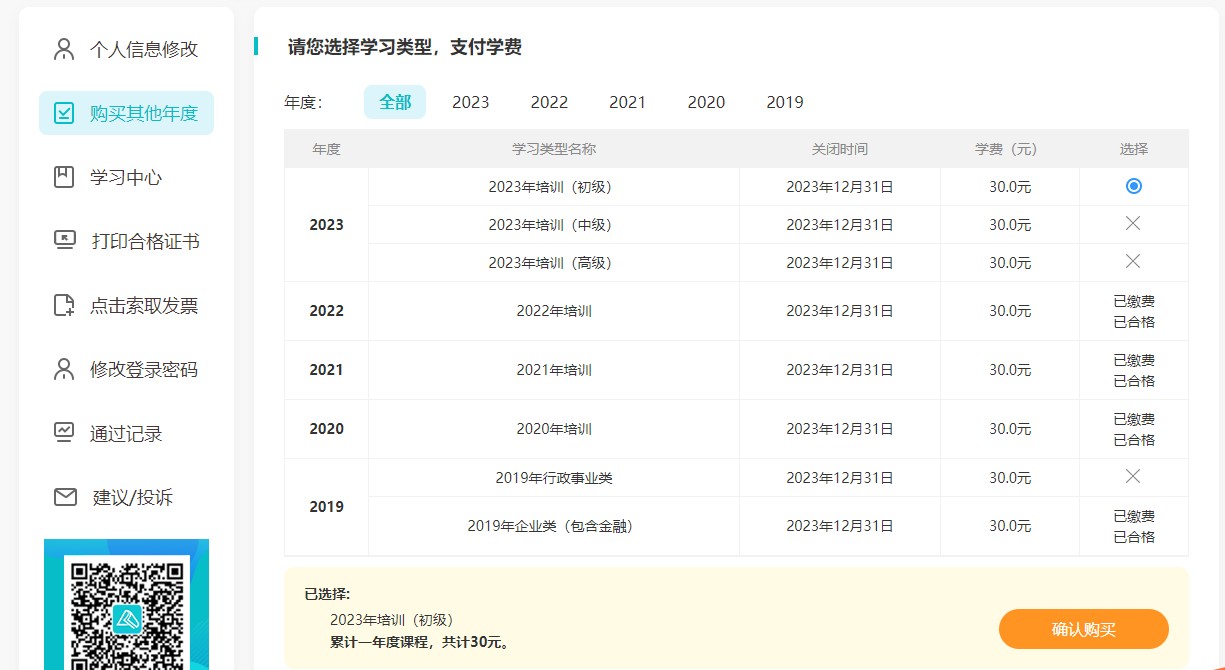Go to 学习中心

click(x=126, y=177)
